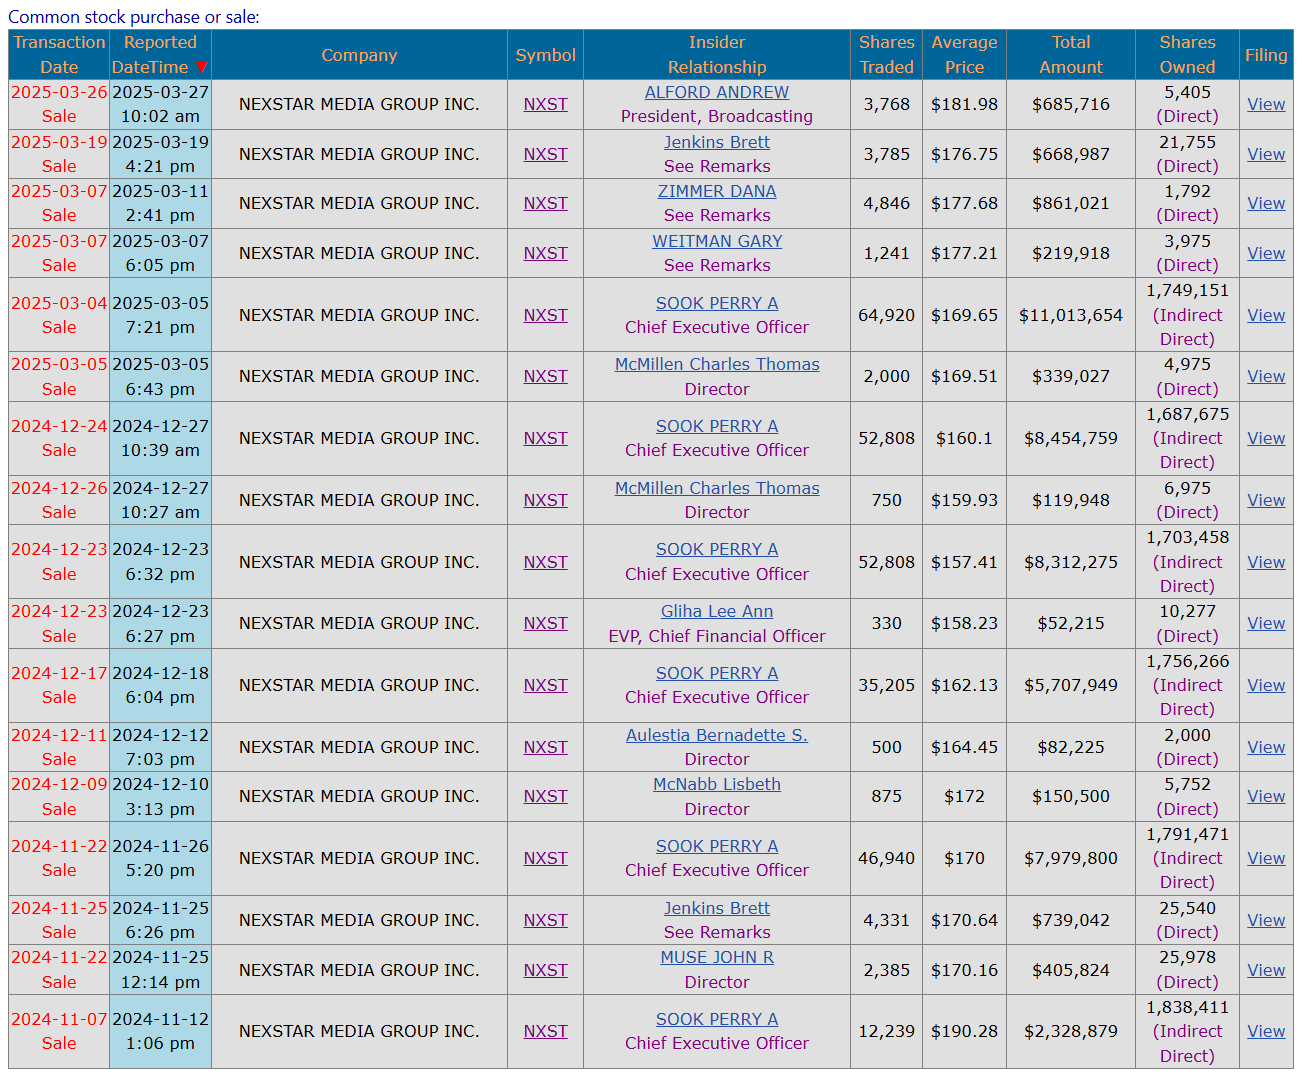Open the View filing link for McNabb Lisbeth

(x=1265, y=796)
